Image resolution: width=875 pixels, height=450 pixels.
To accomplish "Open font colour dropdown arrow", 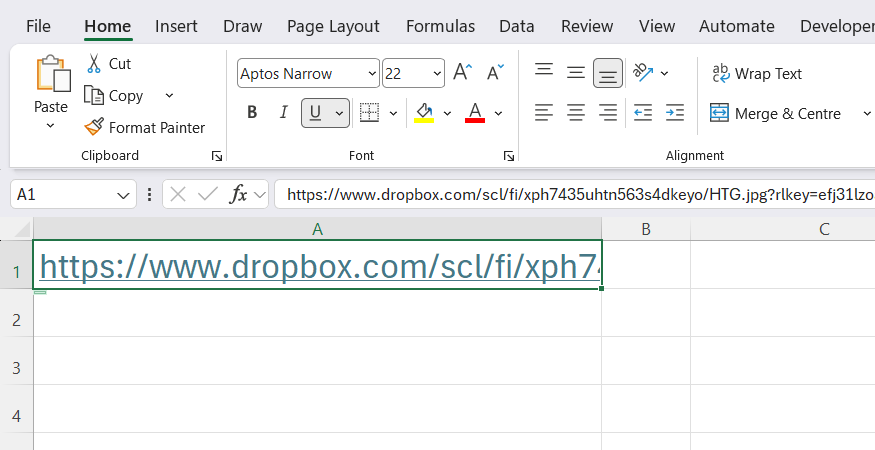I will pyautogui.click(x=498, y=113).
